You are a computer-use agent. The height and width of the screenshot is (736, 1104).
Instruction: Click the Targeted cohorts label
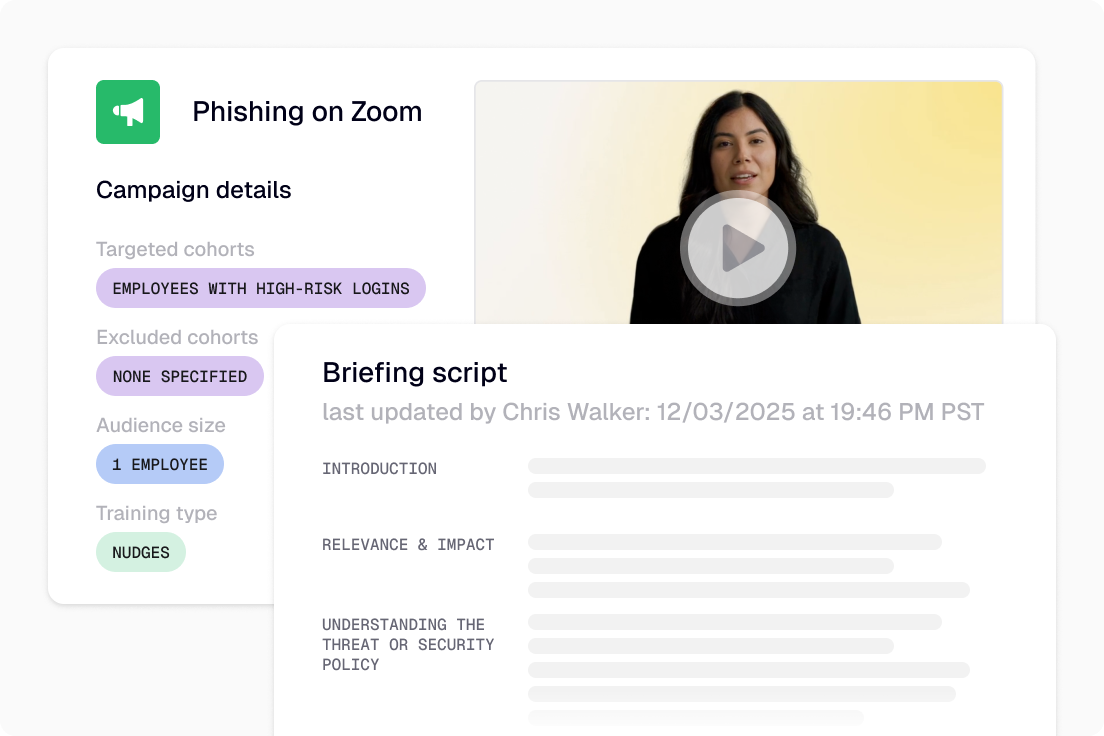click(175, 249)
